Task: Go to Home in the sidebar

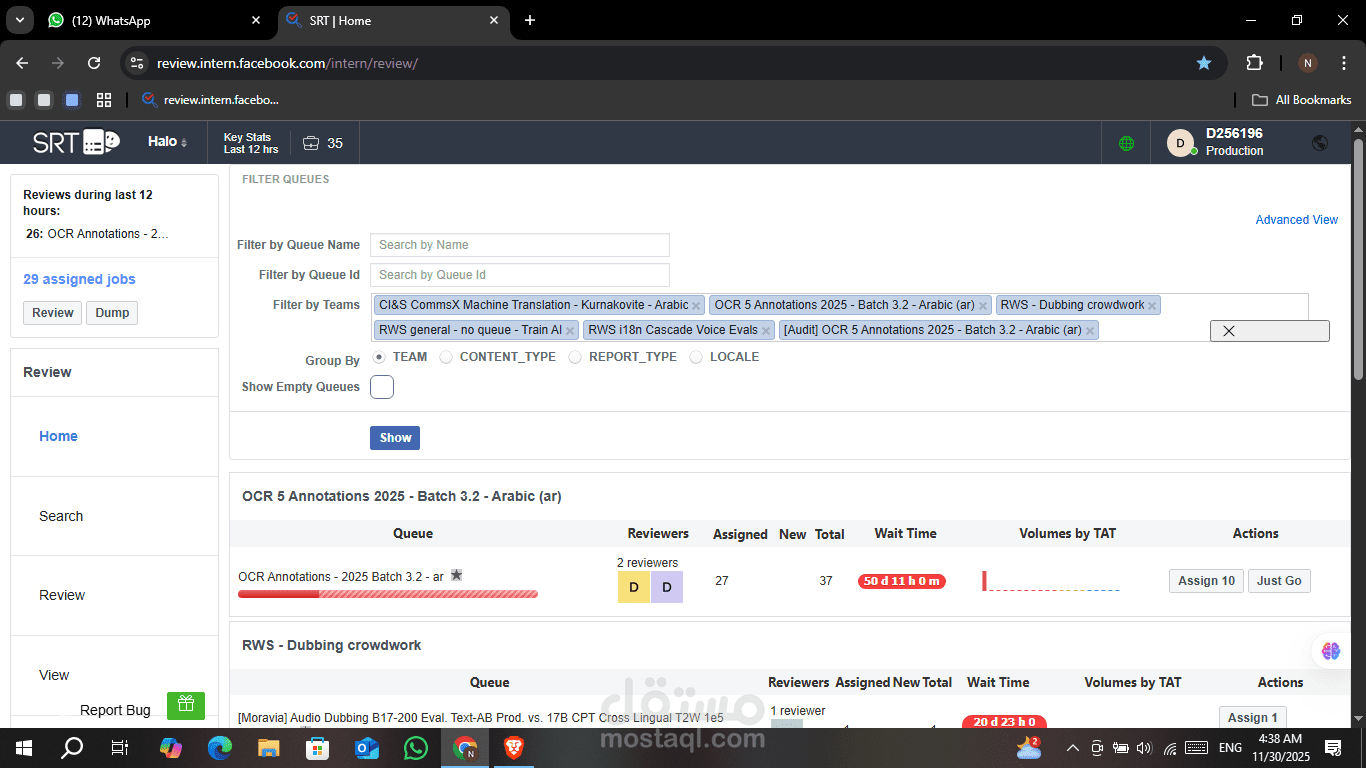Action: pos(58,436)
